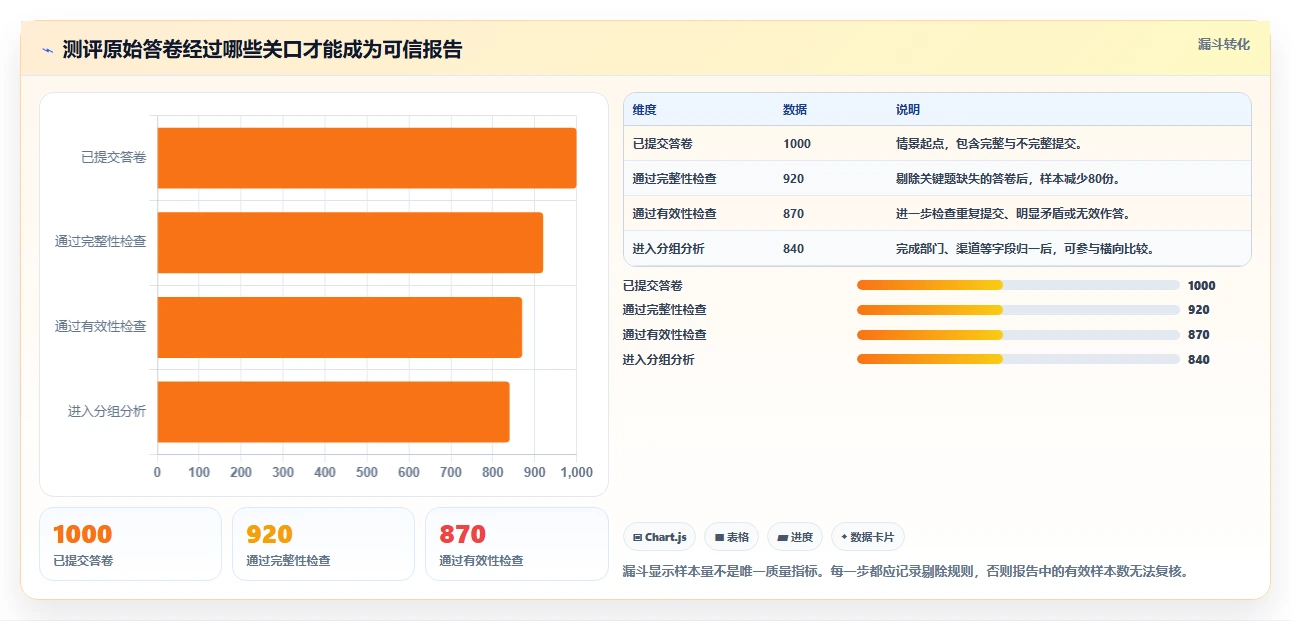
Task: Click table value 870
Action: click(x=794, y=214)
